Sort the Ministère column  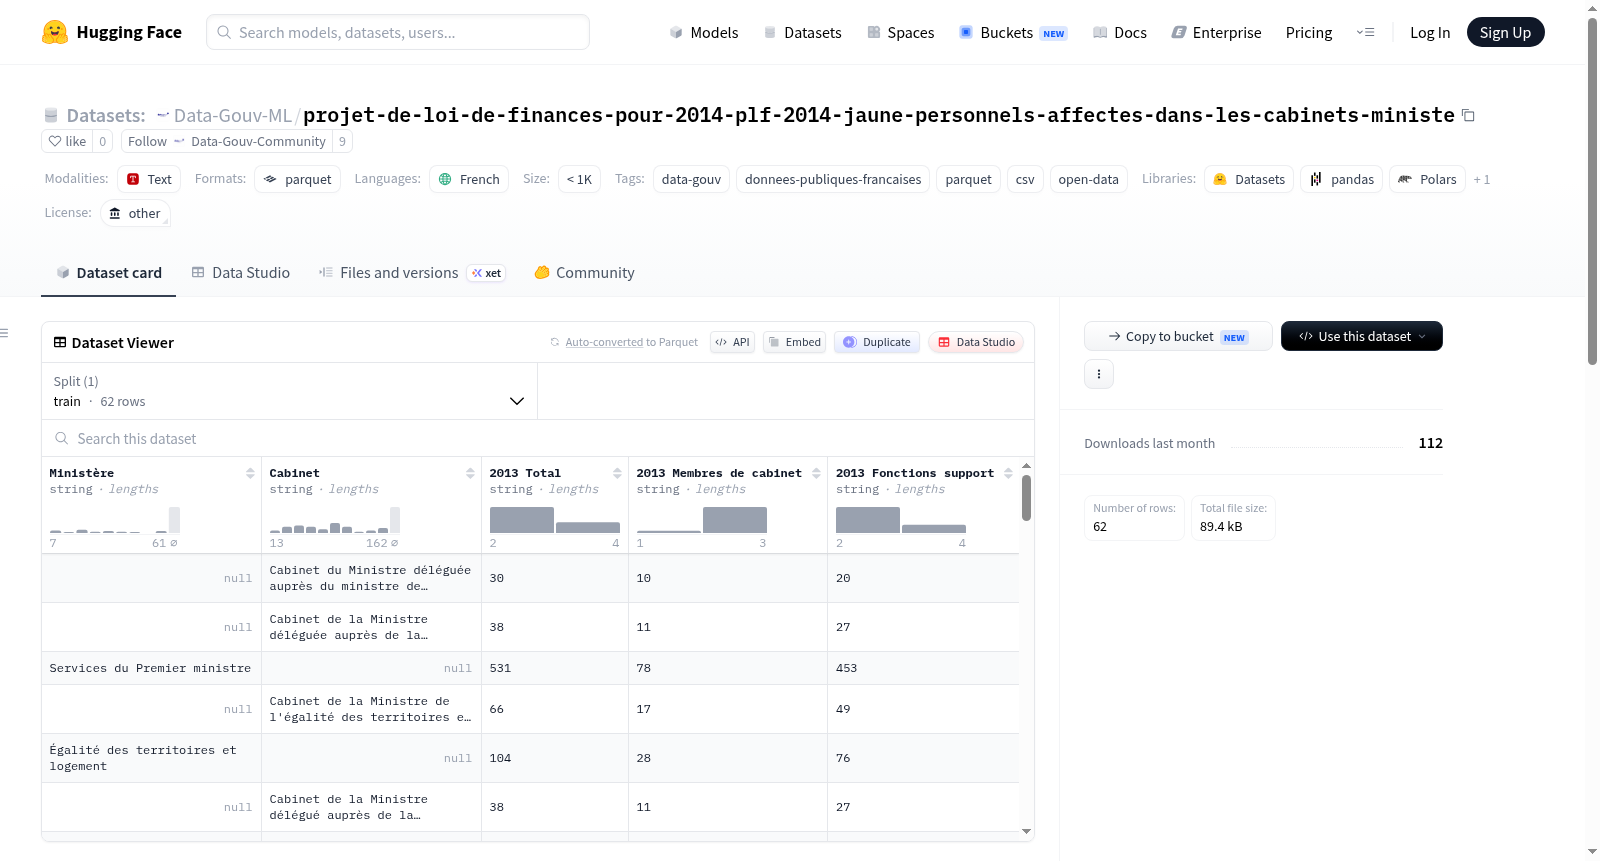click(x=250, y=473)
